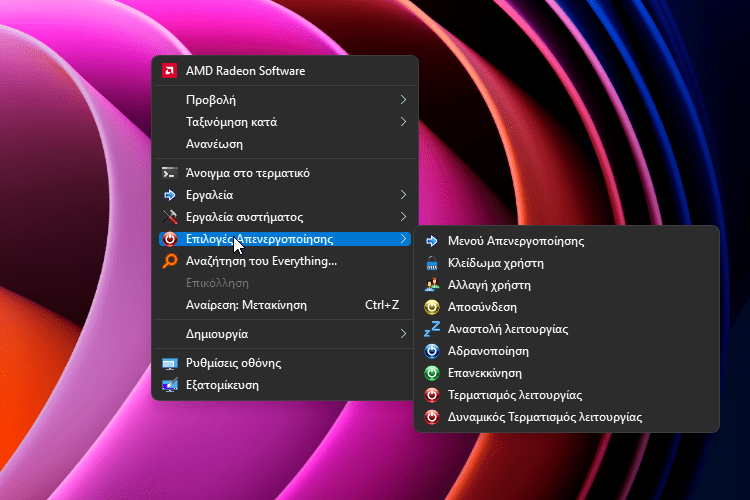
Task: Open Ρυθμίσεις οθόνης display settings
Action: [285, 363]
